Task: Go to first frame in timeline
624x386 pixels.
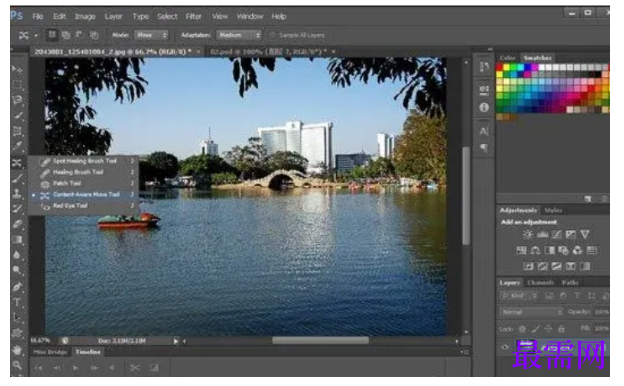Action: coord(38,368)
